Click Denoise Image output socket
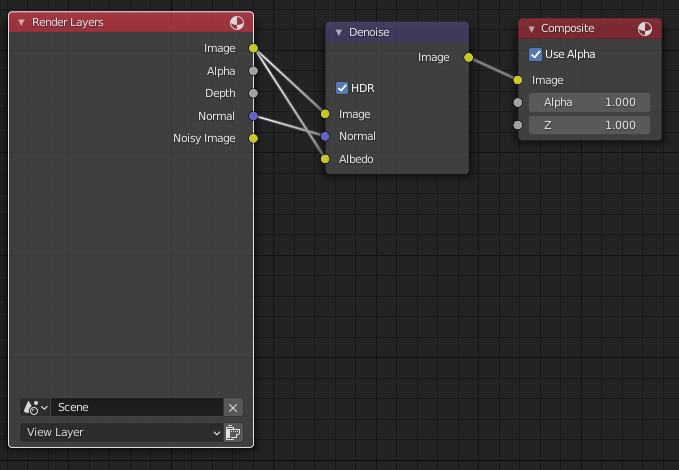This screenshot has width=679, height=470. (x=469, y=57)
